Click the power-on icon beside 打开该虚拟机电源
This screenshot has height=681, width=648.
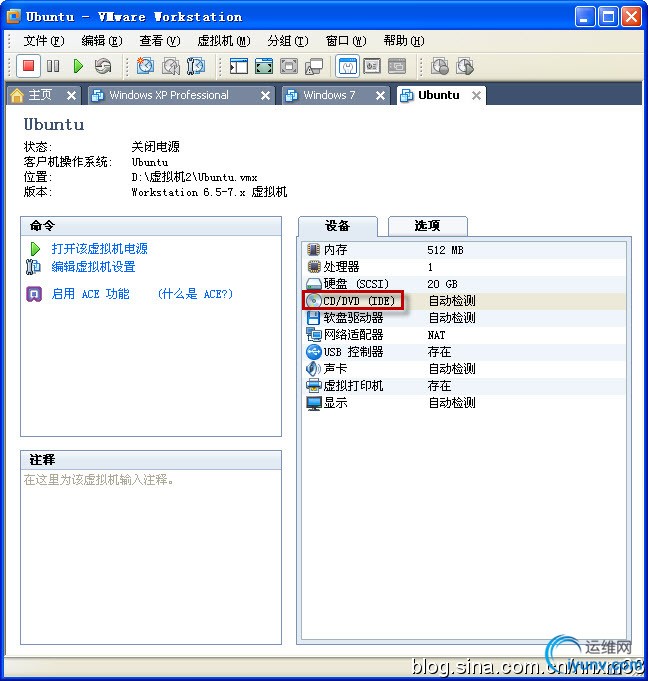click(35, 249)
